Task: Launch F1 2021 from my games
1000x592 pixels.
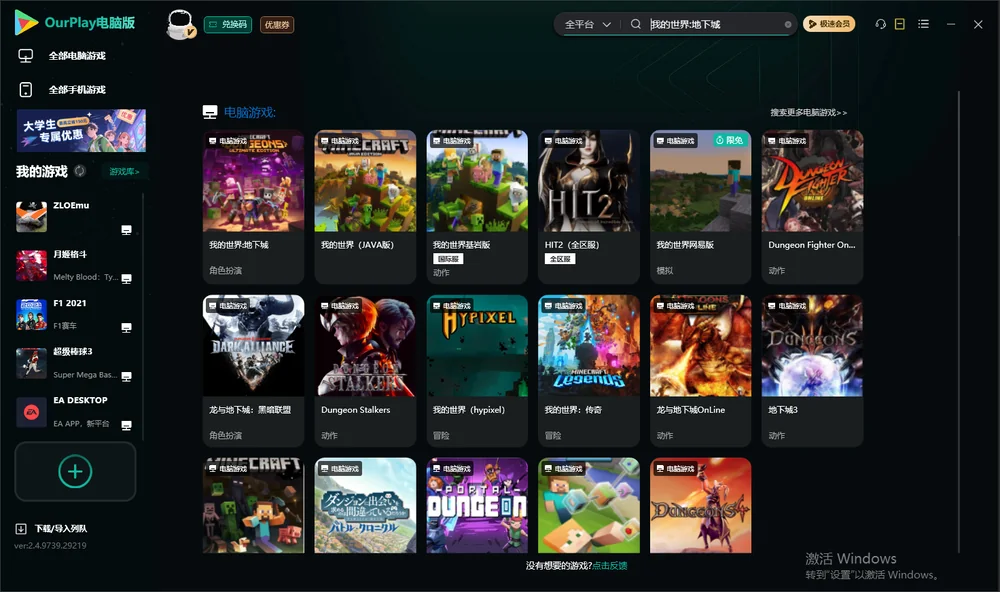Action: pos(75,314)
